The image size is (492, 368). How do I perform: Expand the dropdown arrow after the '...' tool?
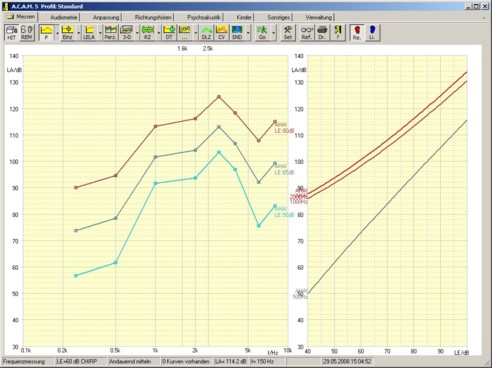(x=196, y=33)
